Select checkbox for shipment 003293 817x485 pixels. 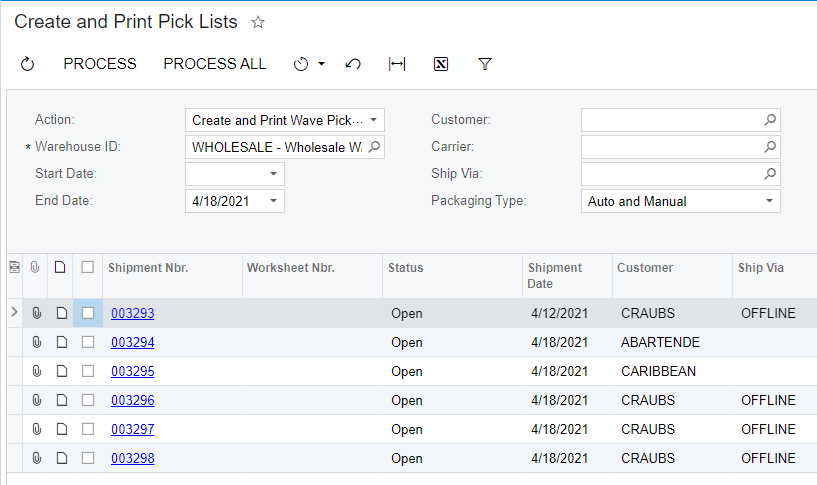click(x=88, y=313)
